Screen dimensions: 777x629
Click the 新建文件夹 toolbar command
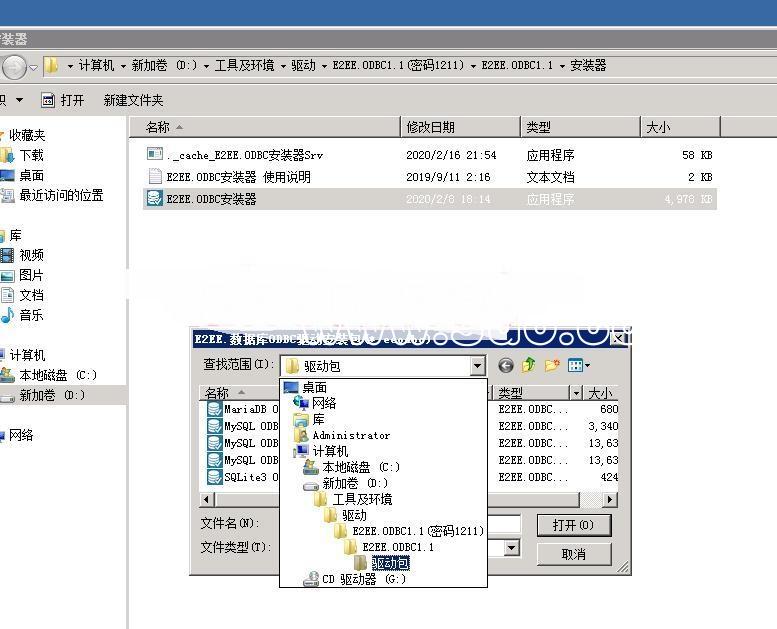133,100
